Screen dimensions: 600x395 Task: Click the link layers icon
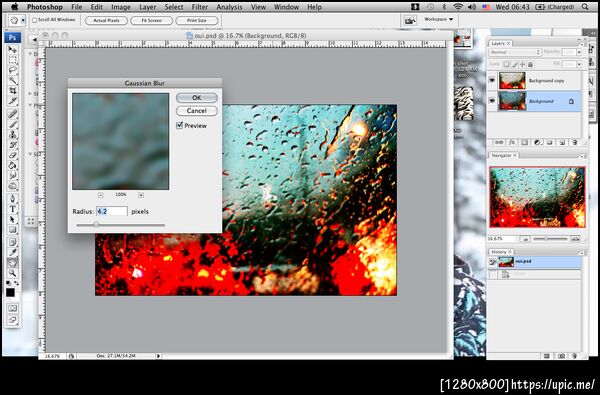(499, 142)
